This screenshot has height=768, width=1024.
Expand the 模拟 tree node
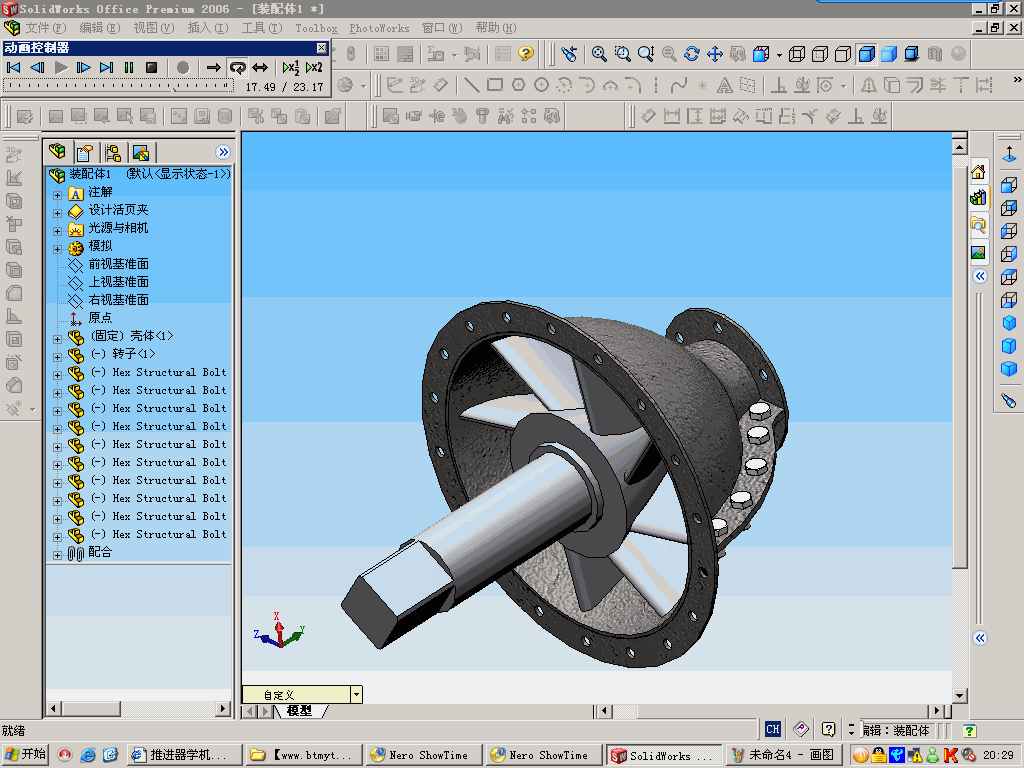coord(57,249)
